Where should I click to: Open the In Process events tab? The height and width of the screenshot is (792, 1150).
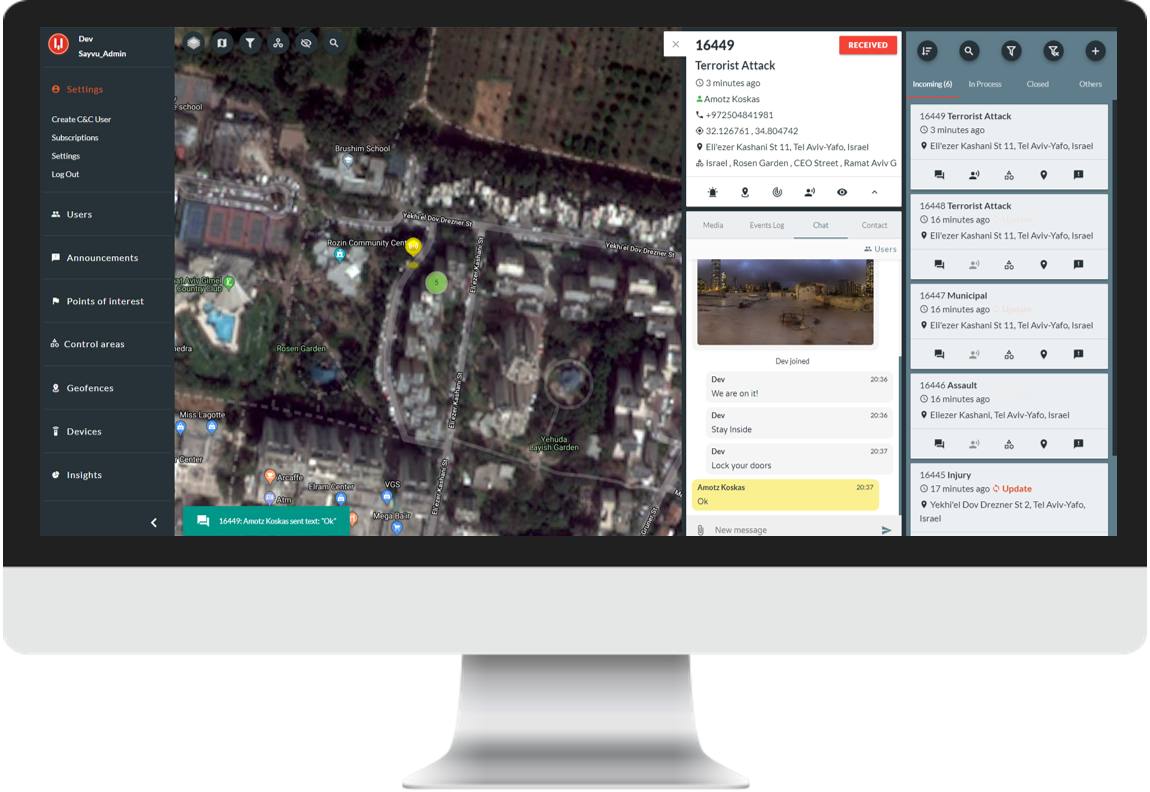tap(985, 84)
